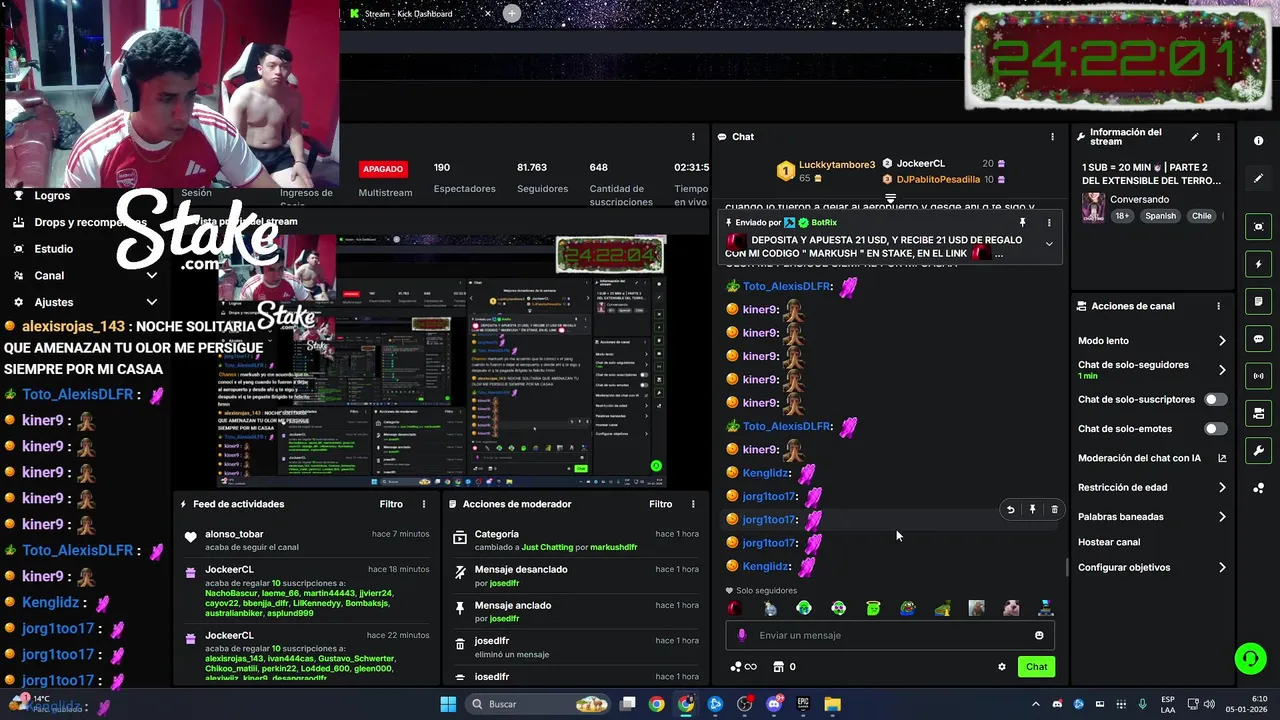Click the Enviar un mensaje input field
1280x720 pixels.
(x=890, y=635)
